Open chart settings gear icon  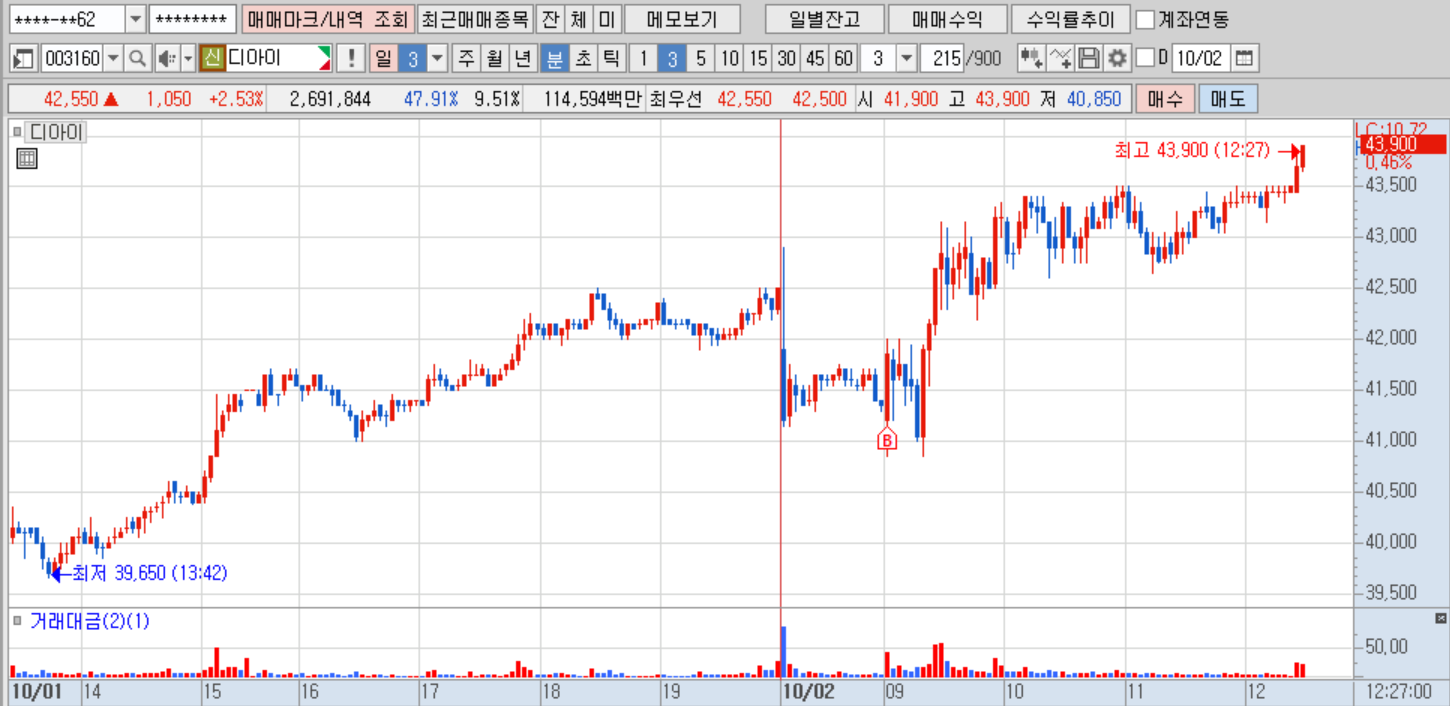point(1117,58)
